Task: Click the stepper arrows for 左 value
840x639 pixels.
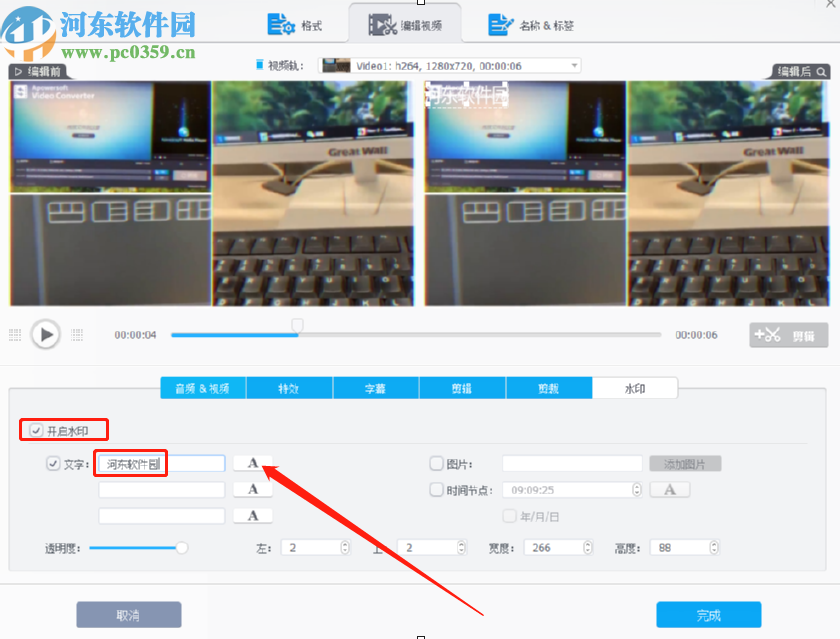Action: point(345,547)
